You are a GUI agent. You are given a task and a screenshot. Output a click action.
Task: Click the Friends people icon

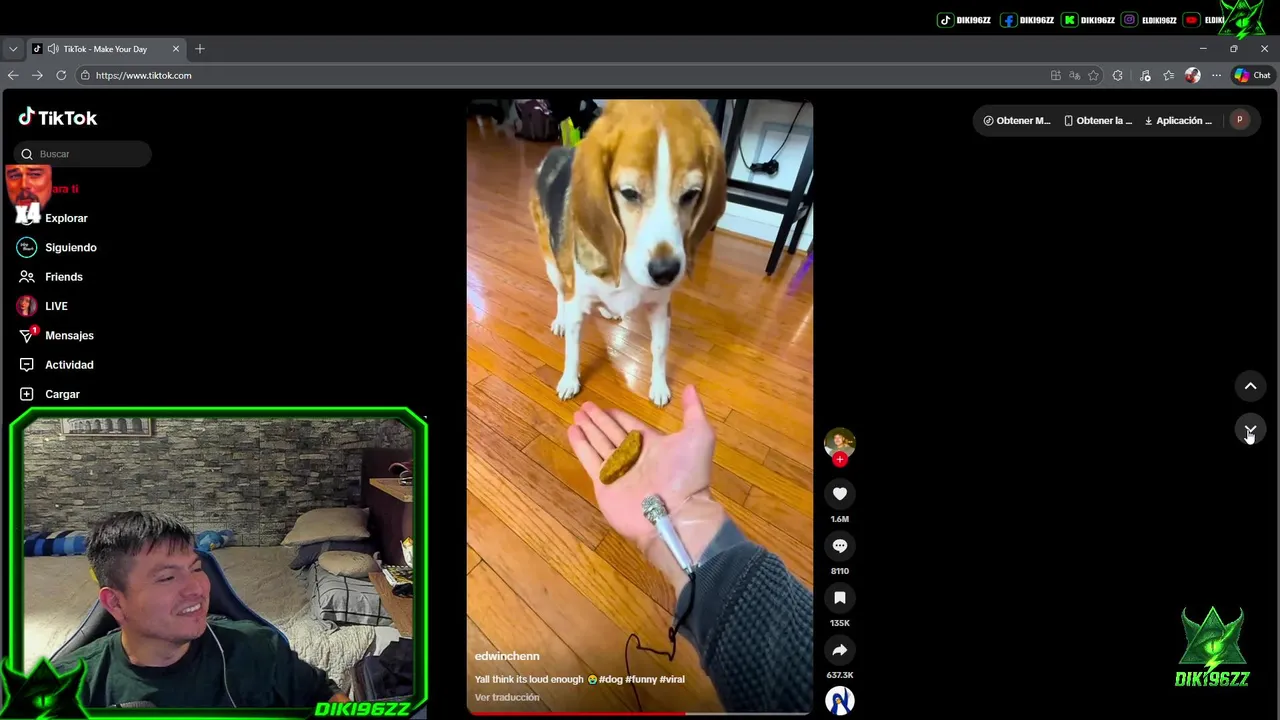[27, 277]
